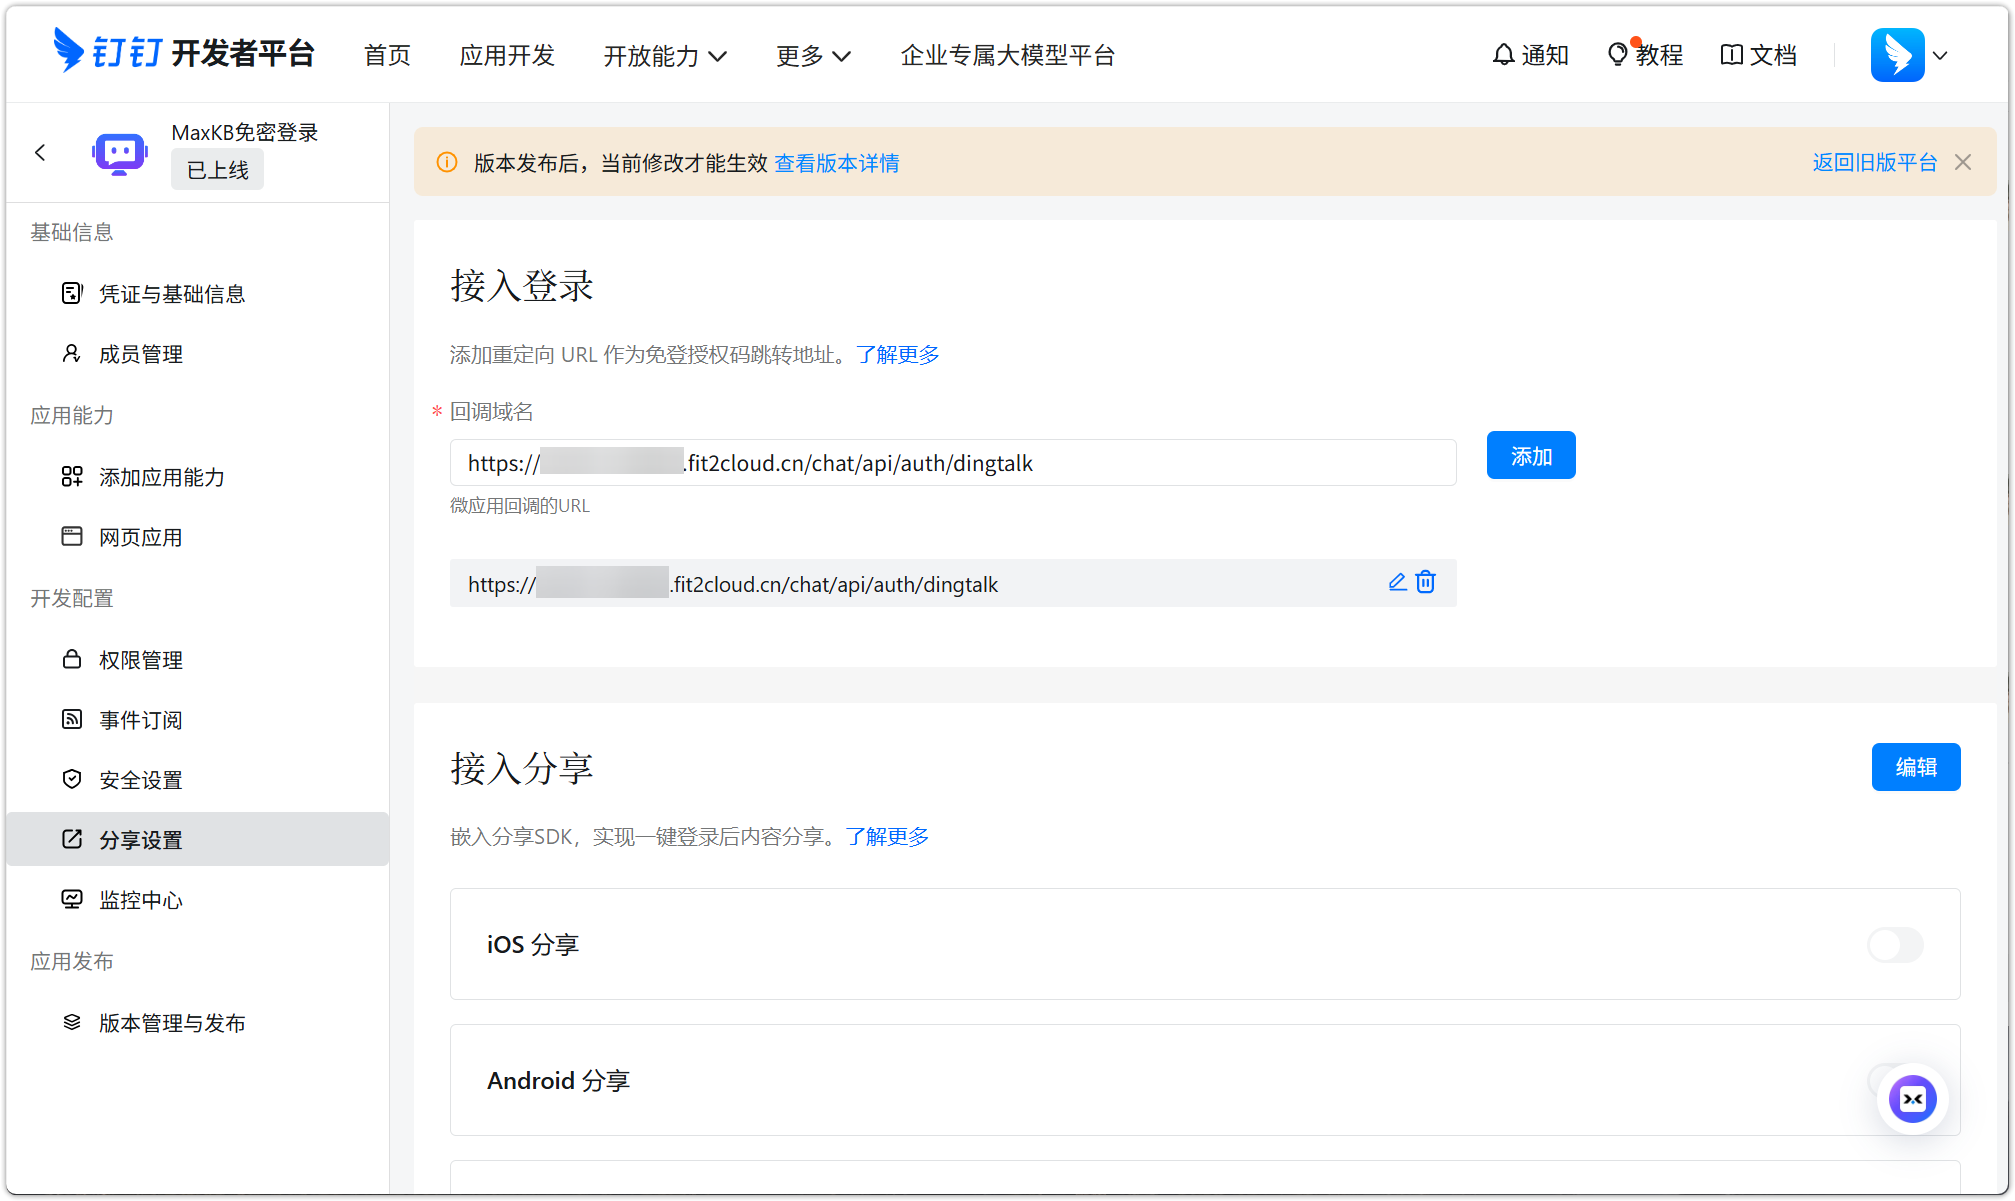Edit the callback URL with the pencil icon
Viewport: 2015px width, 1201px height.
1397,582
